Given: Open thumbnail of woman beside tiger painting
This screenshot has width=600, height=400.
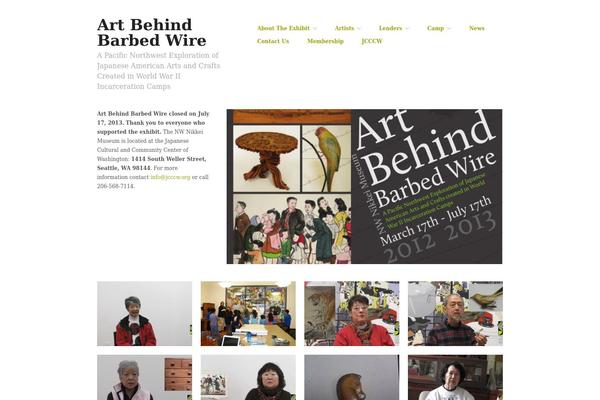Looking at the screenshot, I should coord(352,313).
